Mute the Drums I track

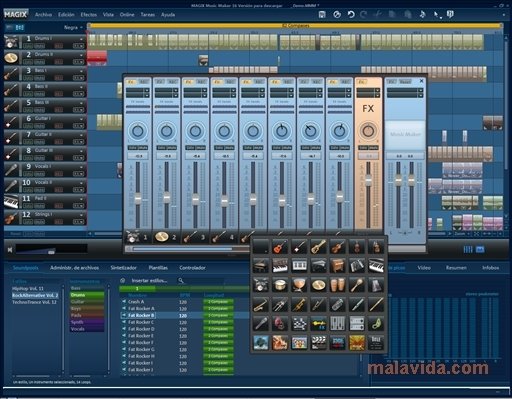[39, 46]
